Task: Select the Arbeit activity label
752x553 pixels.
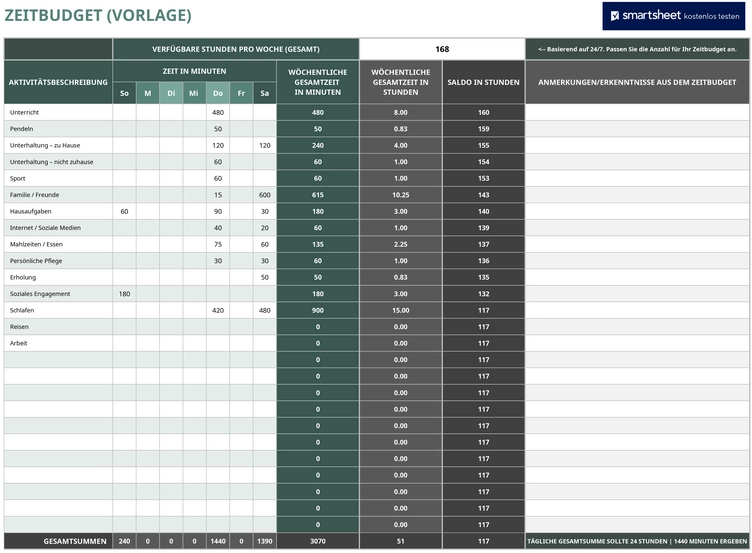Action: [x=19, y=343]
